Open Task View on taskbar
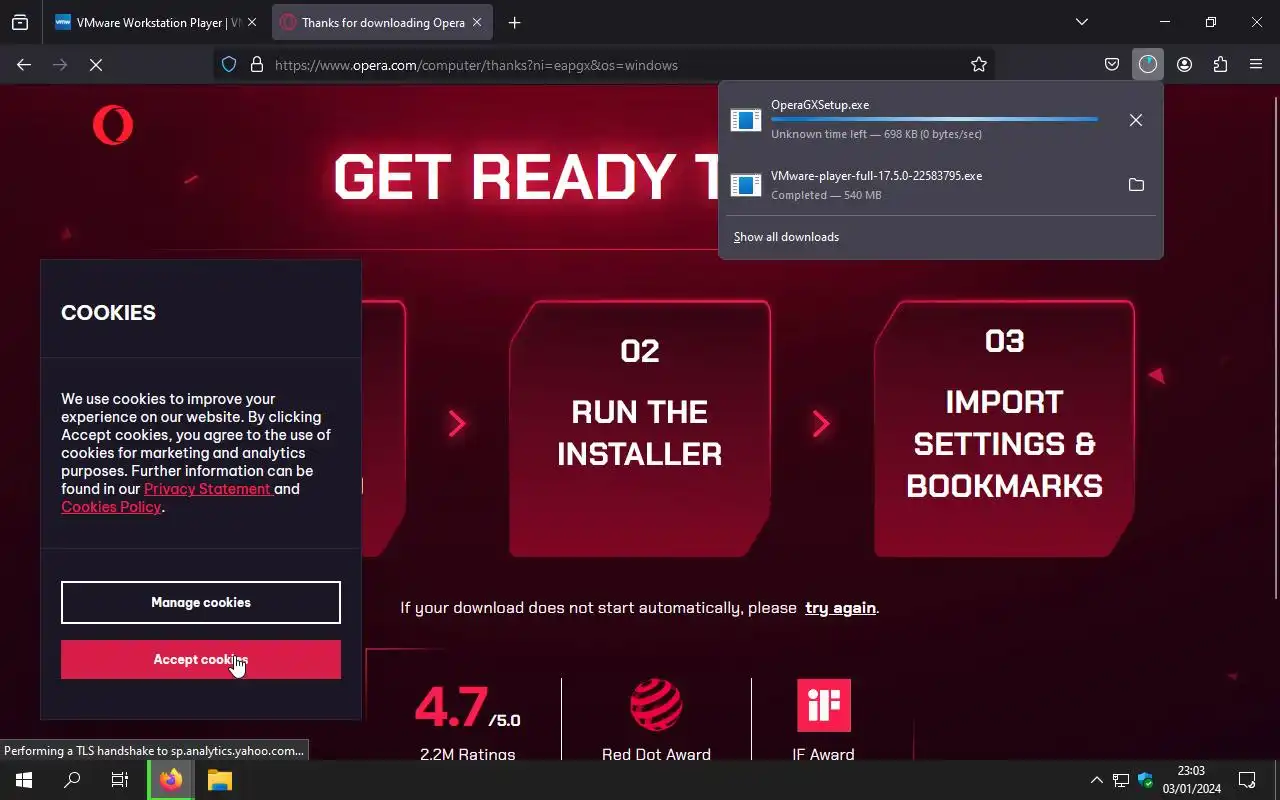Viewport: 1280px width, 800px height. (120, 780)
